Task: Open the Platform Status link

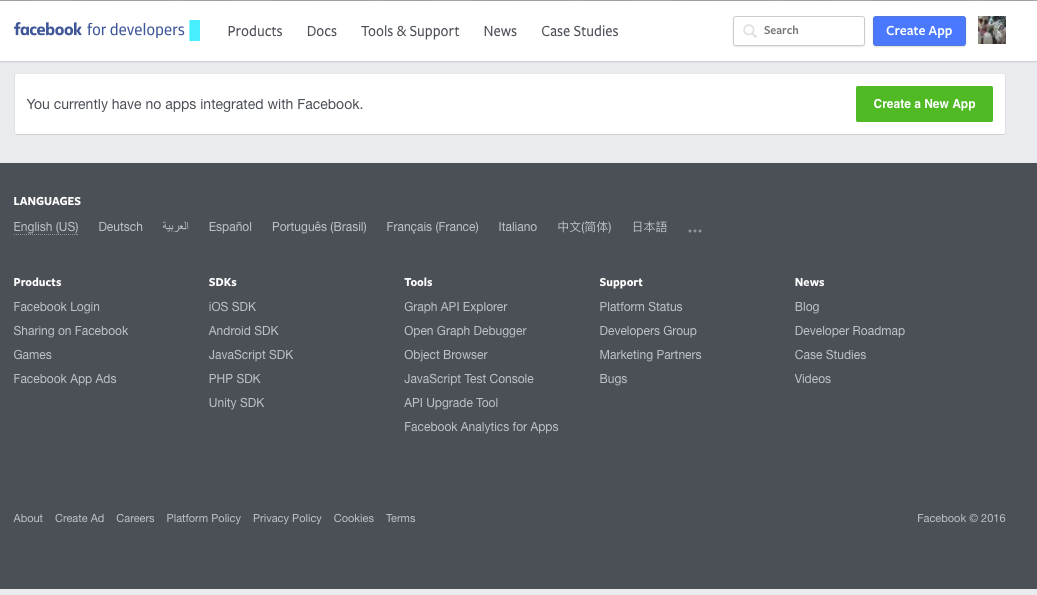Action: point(641,307)
